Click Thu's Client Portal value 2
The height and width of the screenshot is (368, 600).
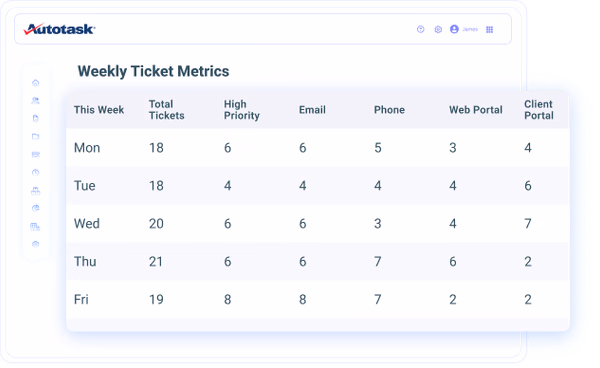(528, 261)
